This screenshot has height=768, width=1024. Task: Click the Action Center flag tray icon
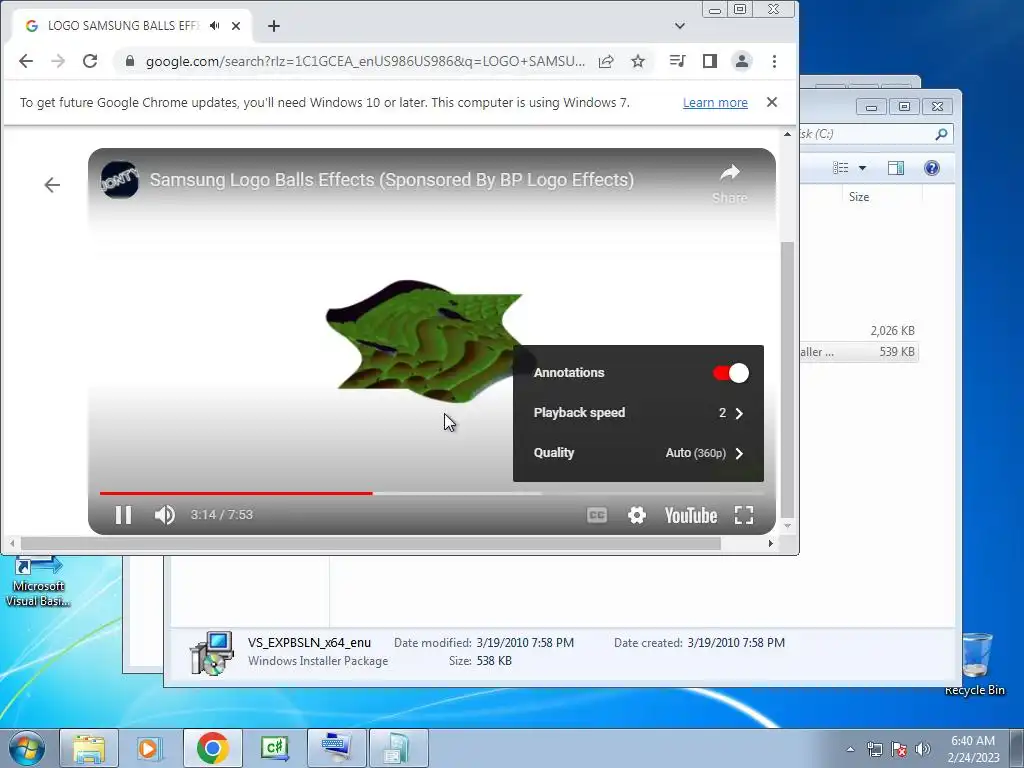[x=899, y=749]
